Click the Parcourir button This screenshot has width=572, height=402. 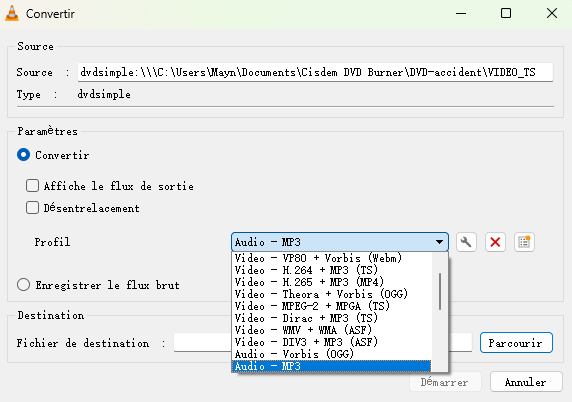pos(516,343)
